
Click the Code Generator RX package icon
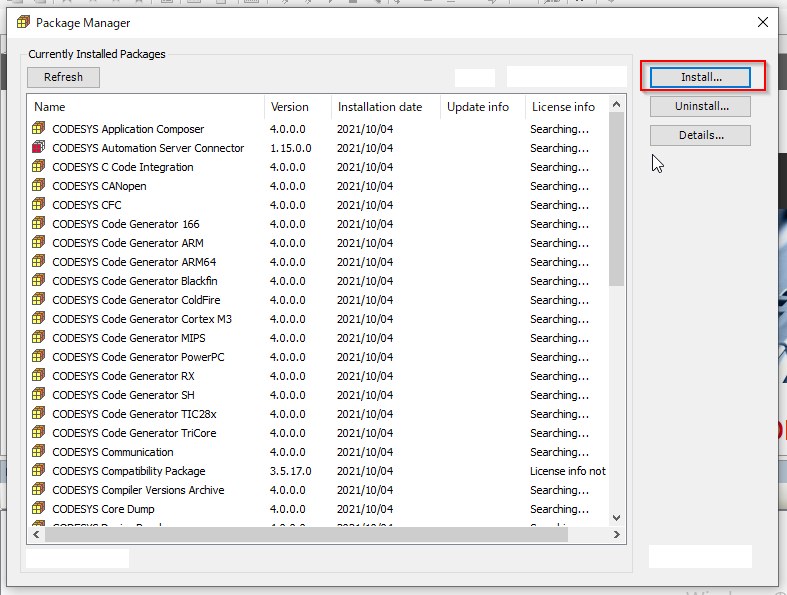point(39,375)
